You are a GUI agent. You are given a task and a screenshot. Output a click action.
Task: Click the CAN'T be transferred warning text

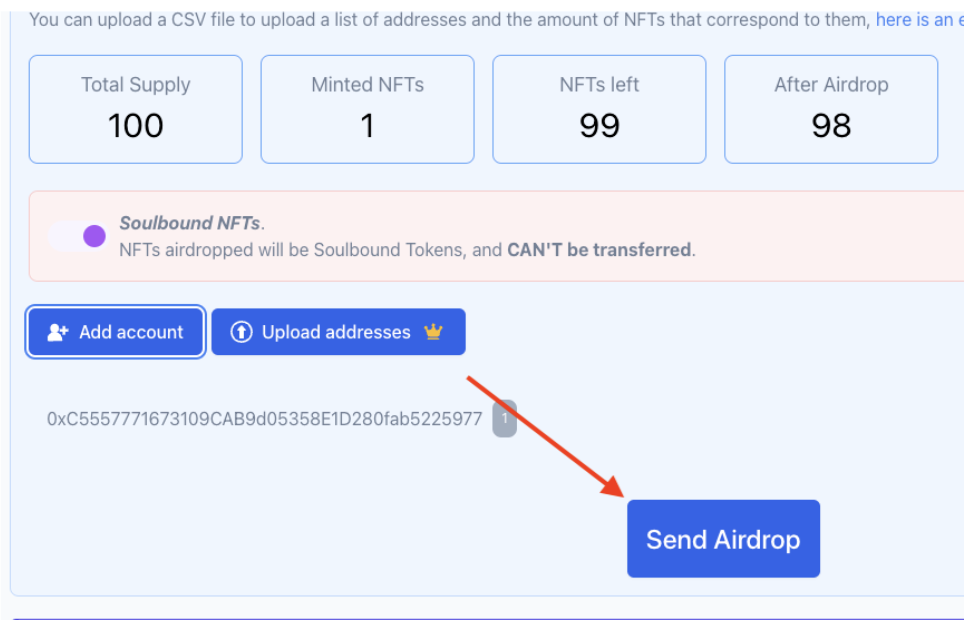[599, 250]
